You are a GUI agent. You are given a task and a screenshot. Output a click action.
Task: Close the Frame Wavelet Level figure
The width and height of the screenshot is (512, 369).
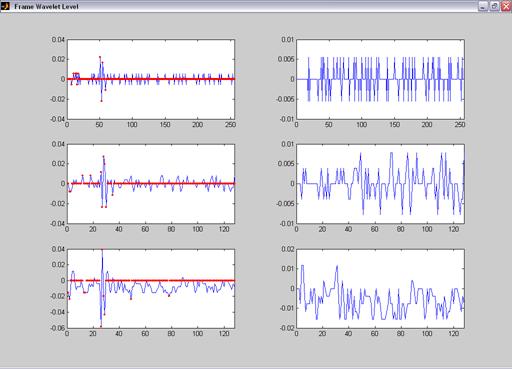click(x=506, y=6)
